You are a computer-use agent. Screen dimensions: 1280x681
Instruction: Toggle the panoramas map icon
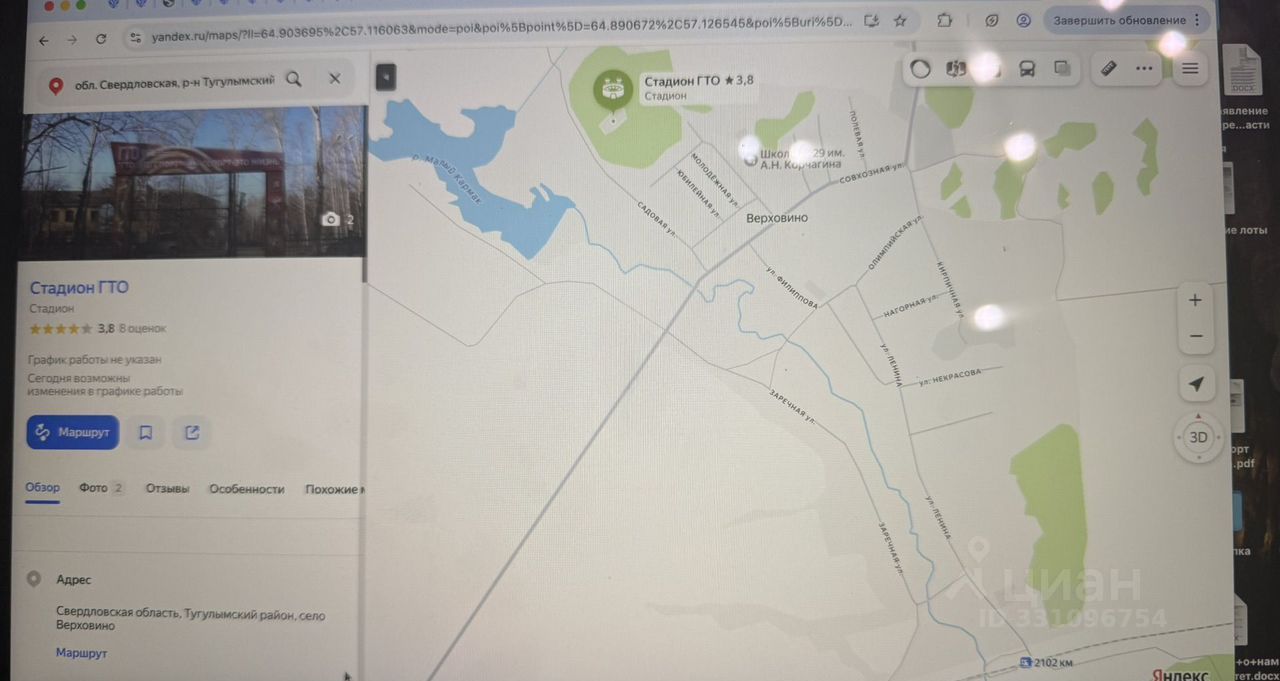[x=956, y=69]
